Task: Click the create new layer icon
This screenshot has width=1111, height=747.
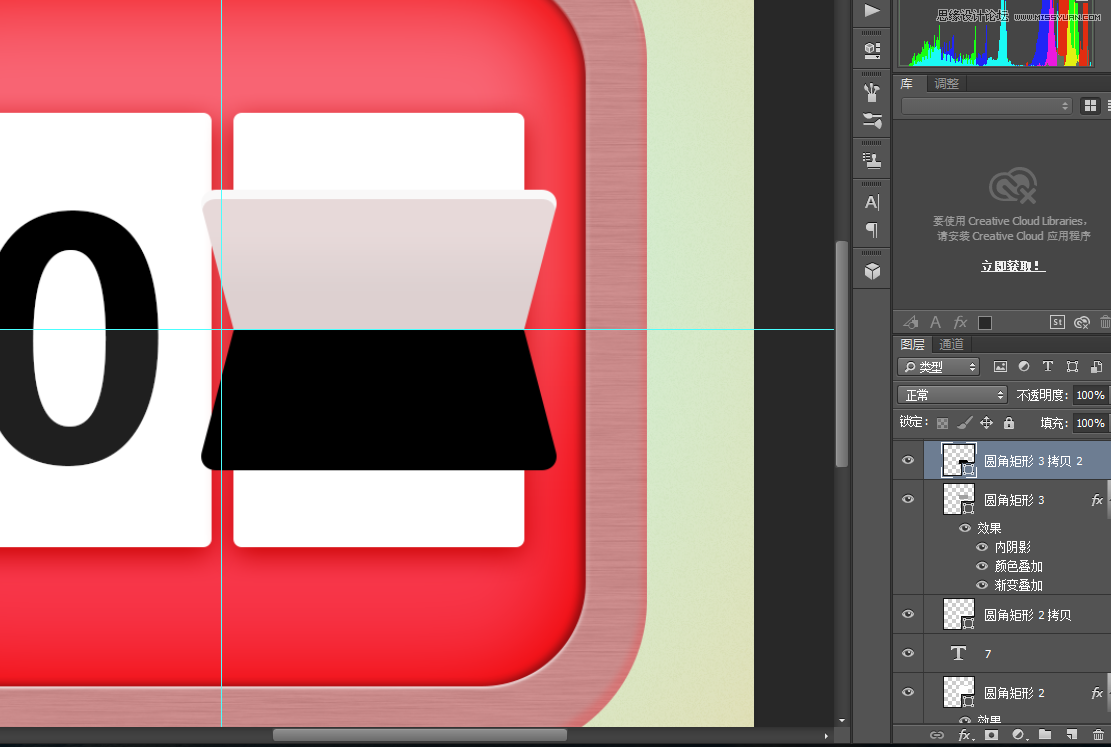Action: coord(1071,735)
